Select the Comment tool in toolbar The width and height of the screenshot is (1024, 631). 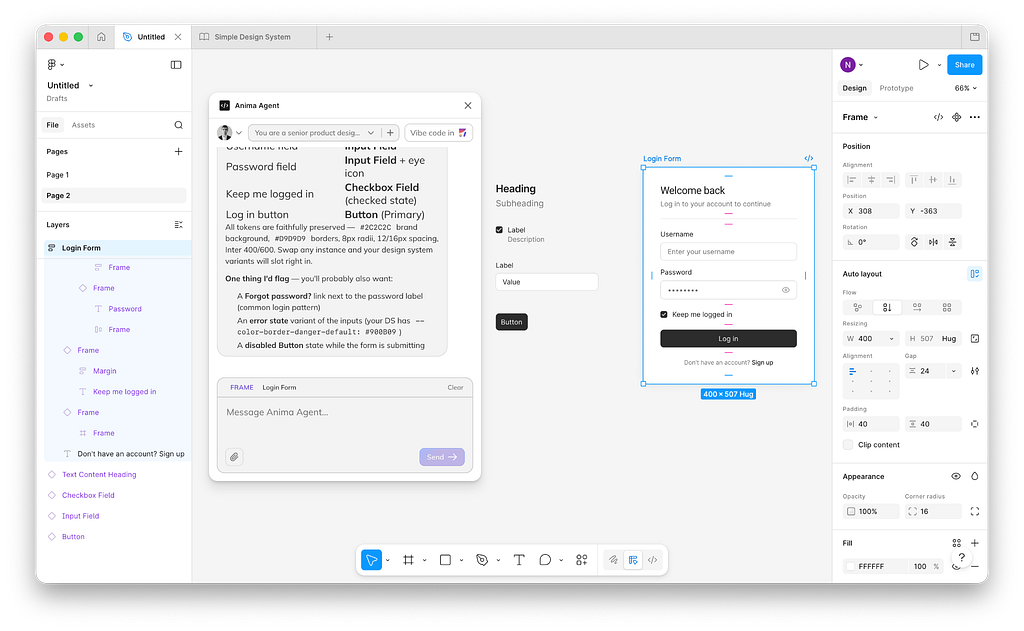click(x=545, y=560)
